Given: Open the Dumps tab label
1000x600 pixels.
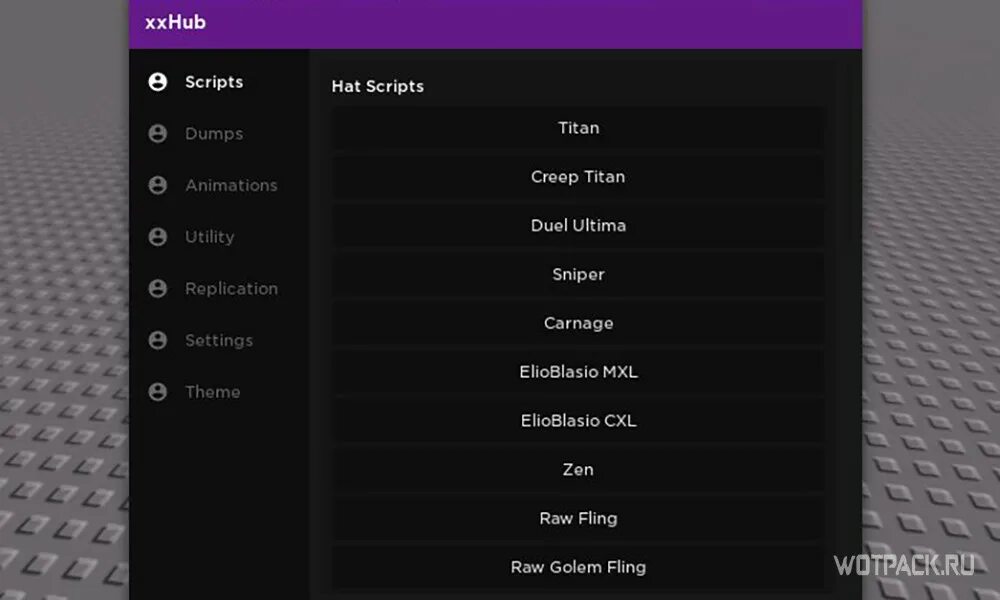Looking at the screenshot, I should [214, 133].
